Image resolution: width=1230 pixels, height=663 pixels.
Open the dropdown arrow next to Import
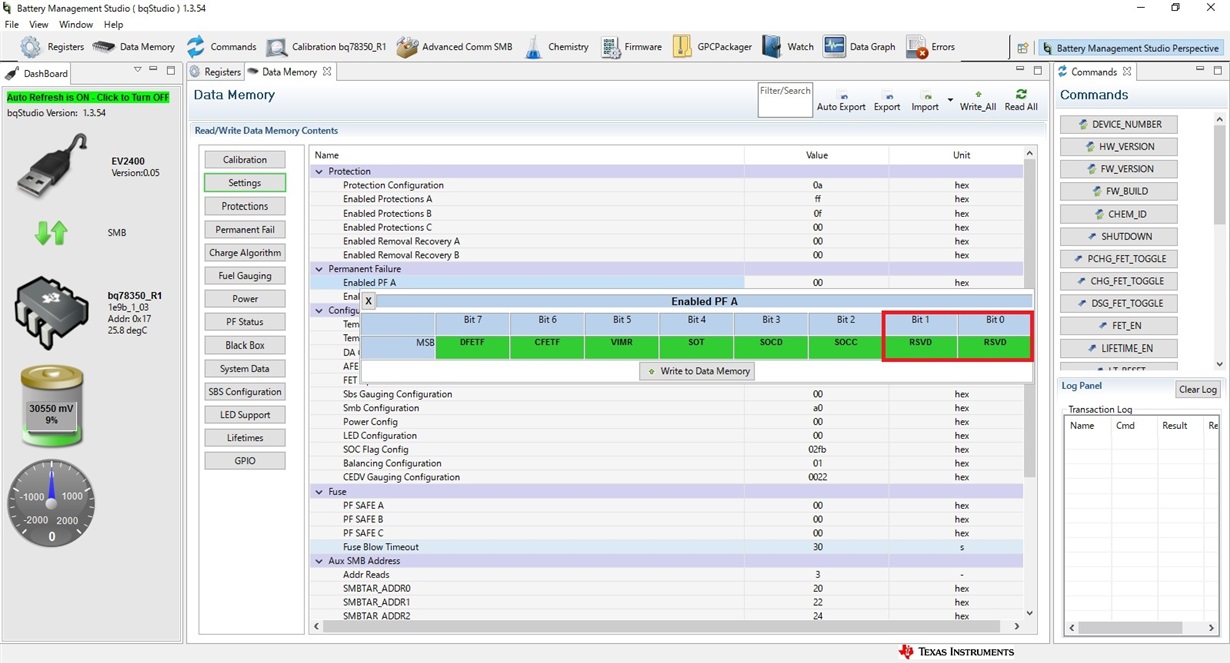point(950,100)
